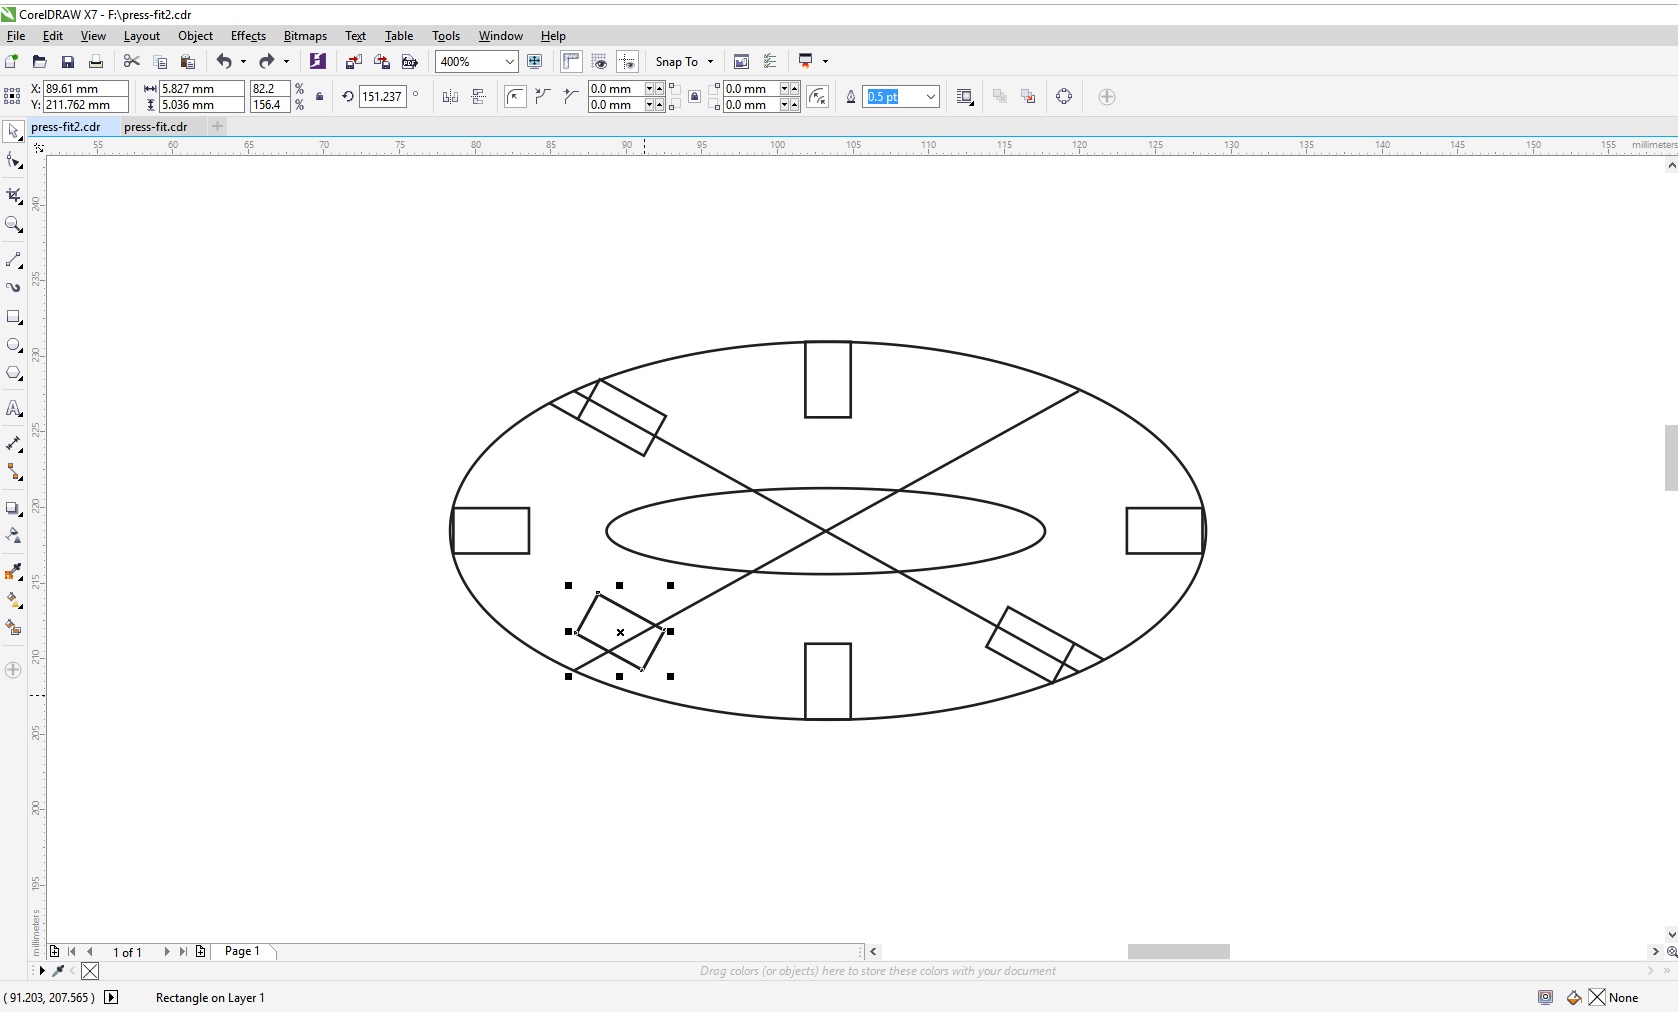Expand the document palette flyout arrow
1680x1012 pixels.
pos(42,971)
